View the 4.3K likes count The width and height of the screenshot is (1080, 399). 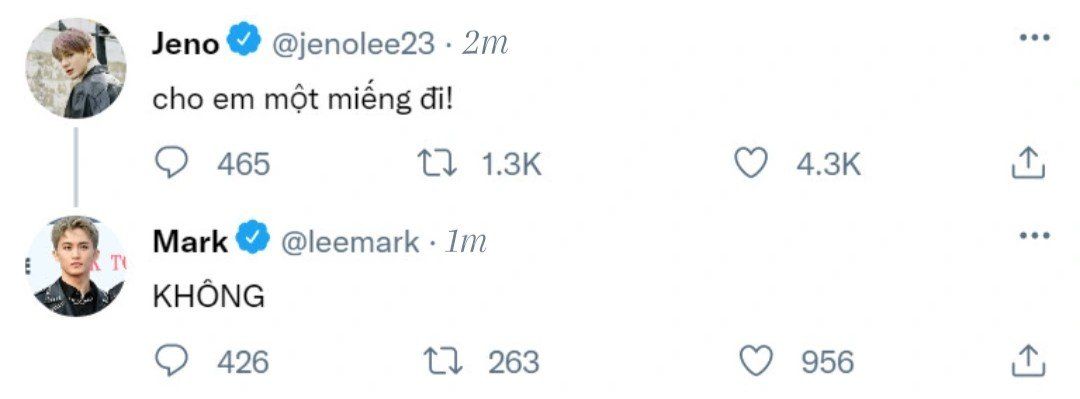point(829,165)
